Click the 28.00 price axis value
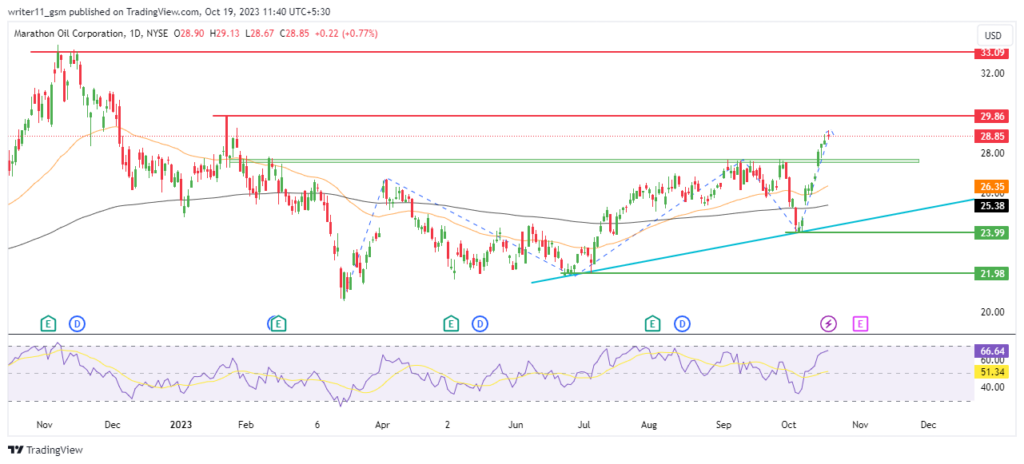The height and width of the screenshot is (464, 1024). coord(991,153)
